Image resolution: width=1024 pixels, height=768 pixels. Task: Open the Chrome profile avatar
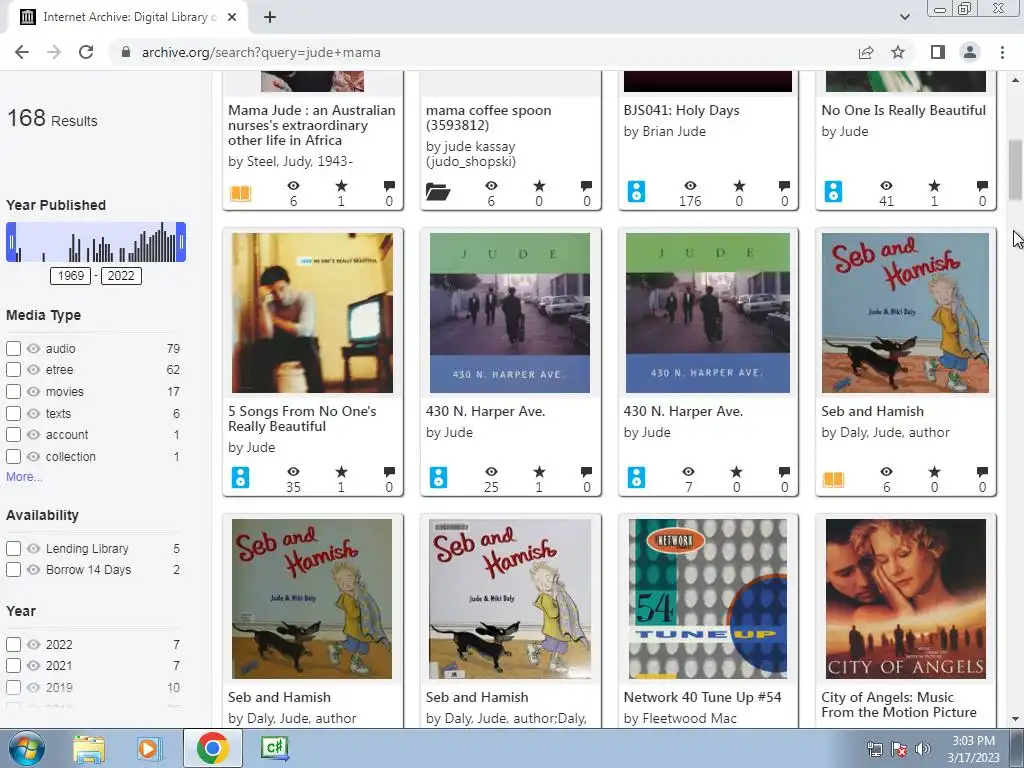[970, 52]
